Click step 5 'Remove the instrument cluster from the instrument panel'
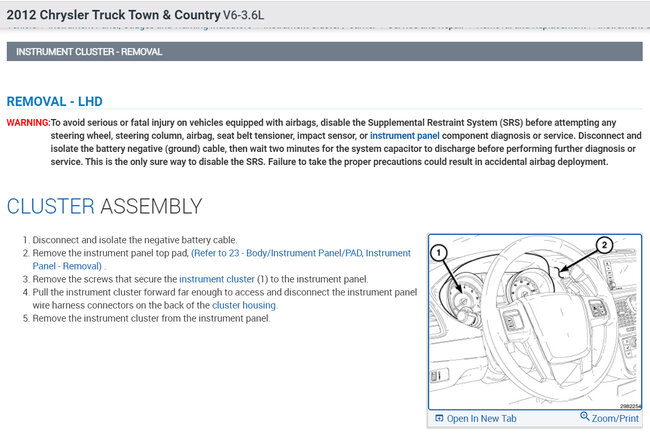 pos(151,318)
